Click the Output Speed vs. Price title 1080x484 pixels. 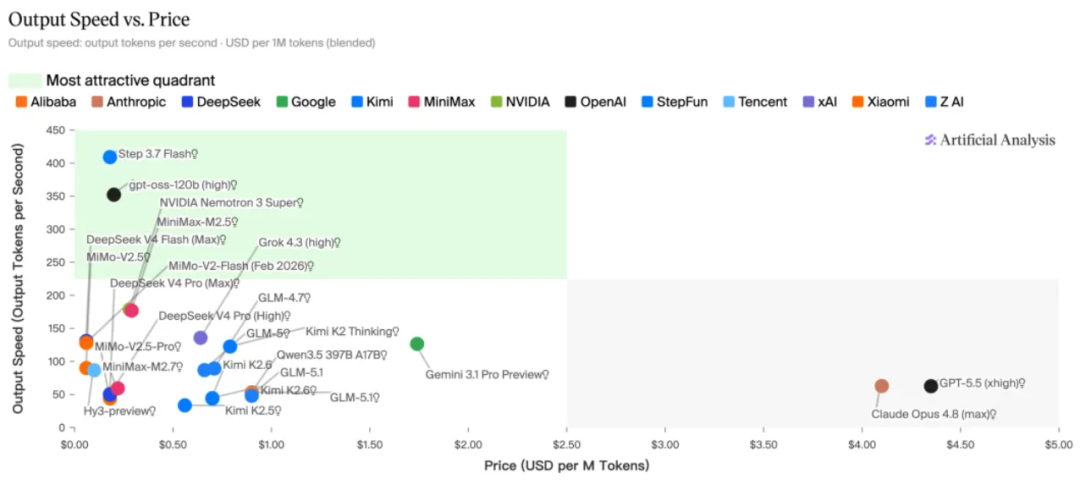[x=98, y=19]
